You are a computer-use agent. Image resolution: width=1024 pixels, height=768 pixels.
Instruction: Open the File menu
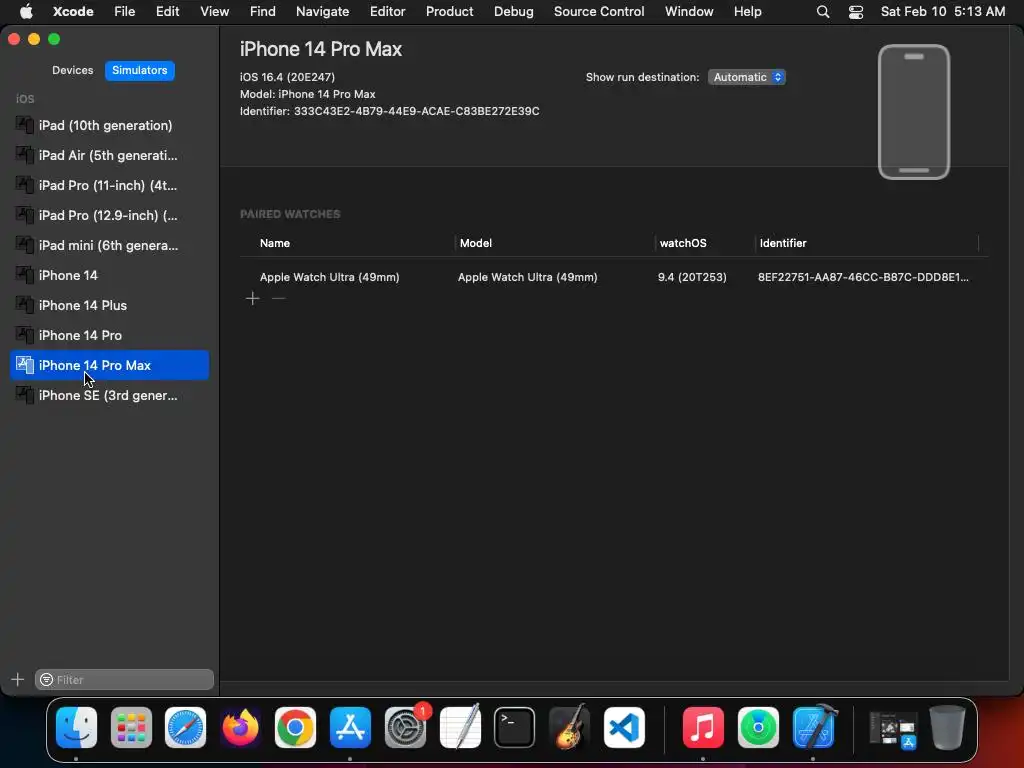coord(124,12)
